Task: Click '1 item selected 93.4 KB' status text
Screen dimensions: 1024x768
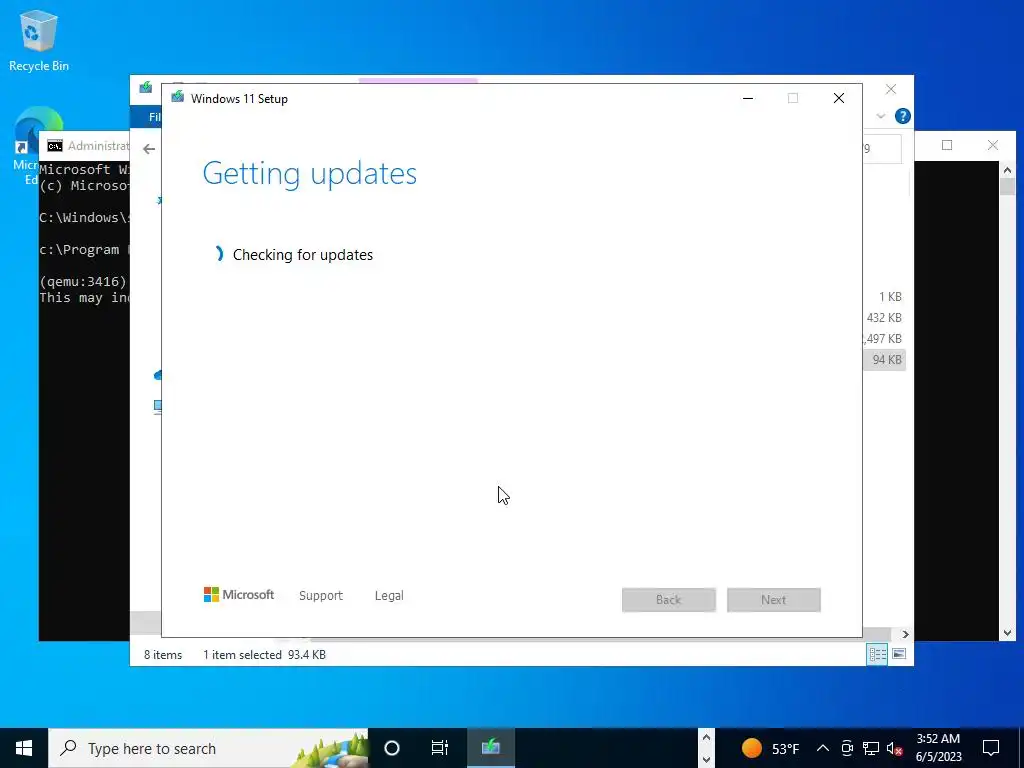Action: click(264, 654)
